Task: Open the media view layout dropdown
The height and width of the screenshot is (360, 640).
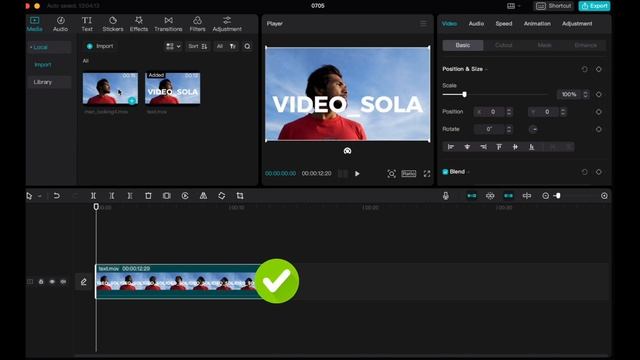Action: point(173,47)
